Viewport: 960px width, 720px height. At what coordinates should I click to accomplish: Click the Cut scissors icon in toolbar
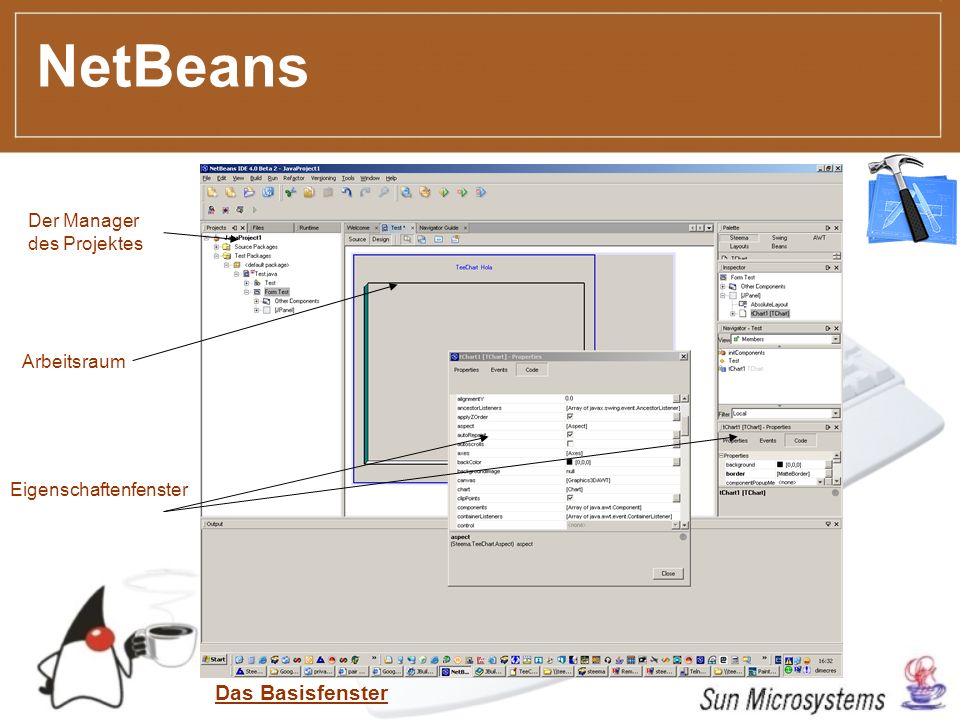tap(290, 192)
